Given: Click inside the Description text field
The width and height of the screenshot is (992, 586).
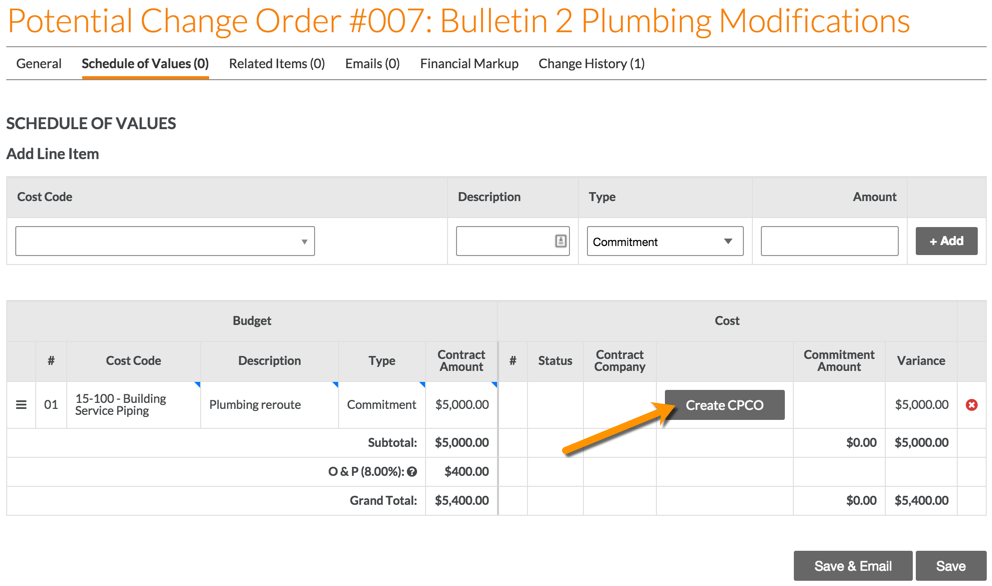Looking at the screenshot, I should [x=505, y=240].
